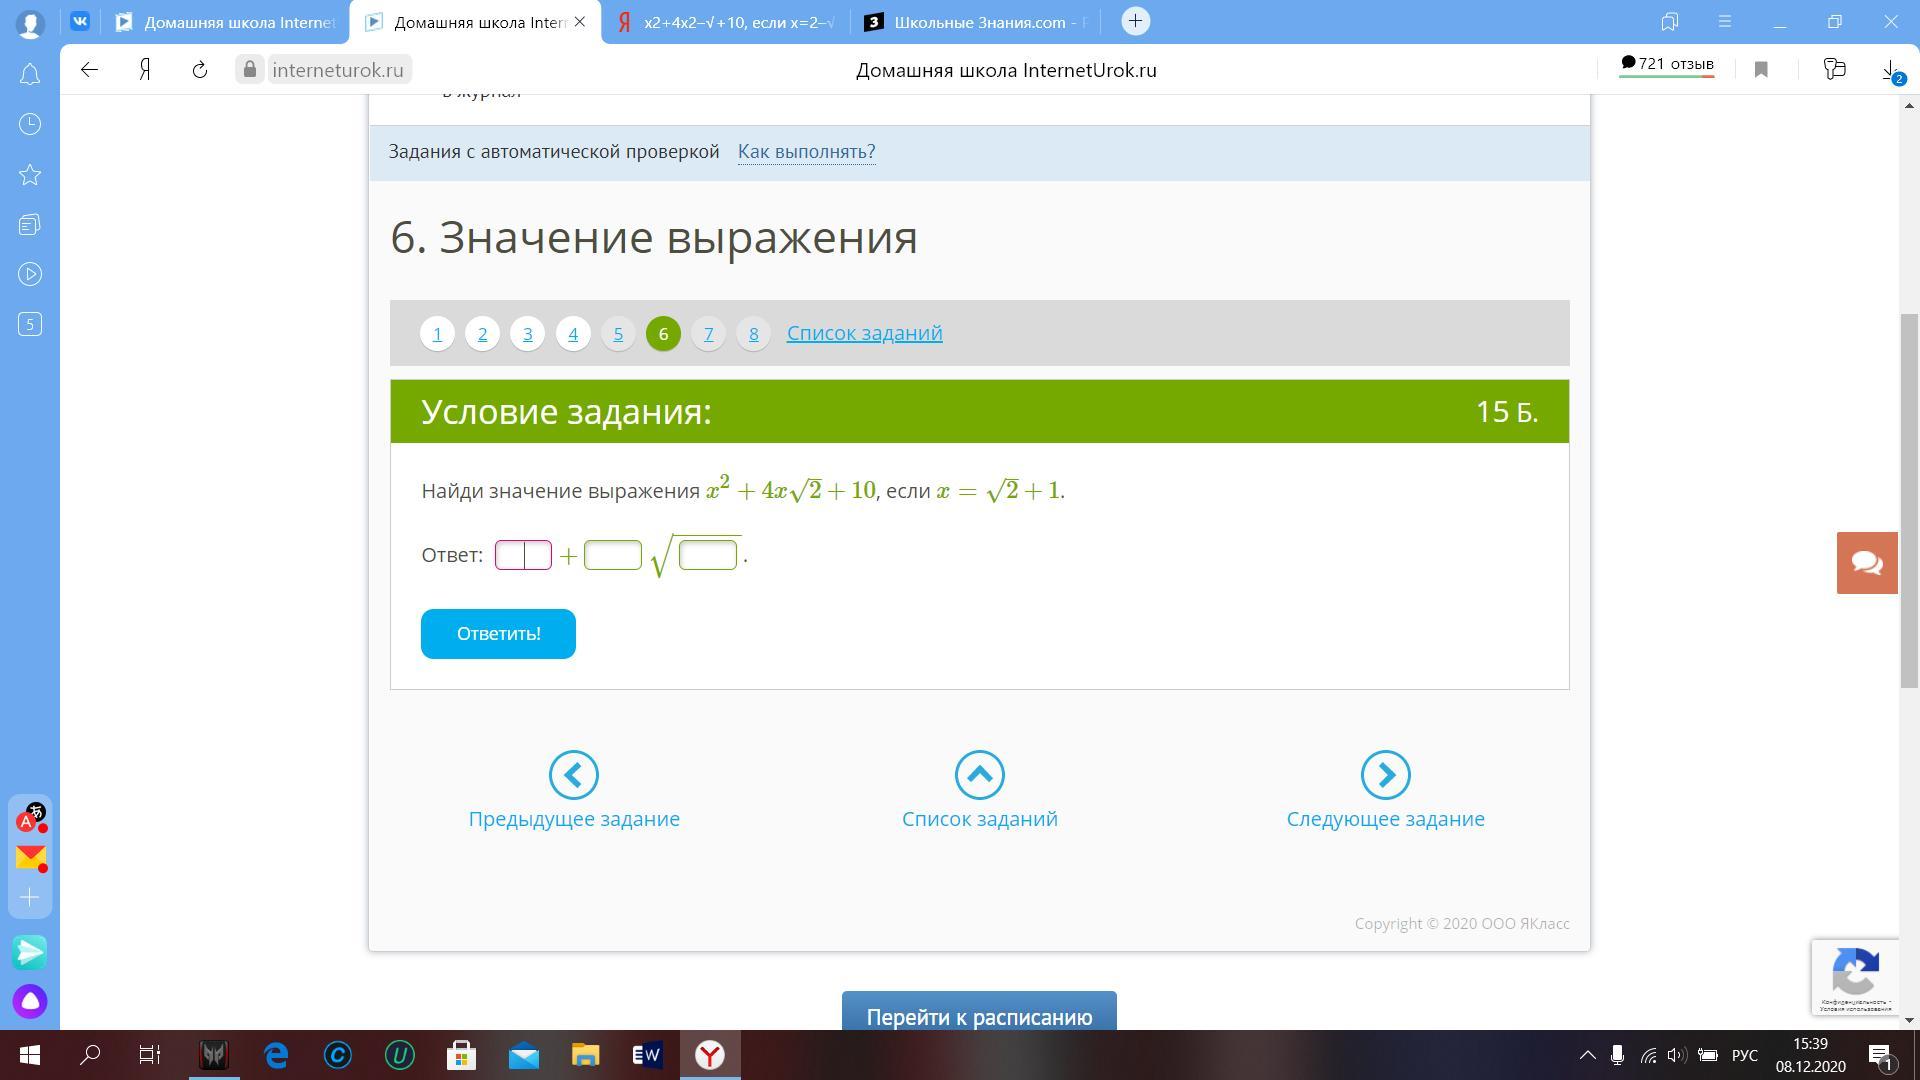Open history clock icon in sidebar
The image size is (1920, 1080).
(30, 124)
